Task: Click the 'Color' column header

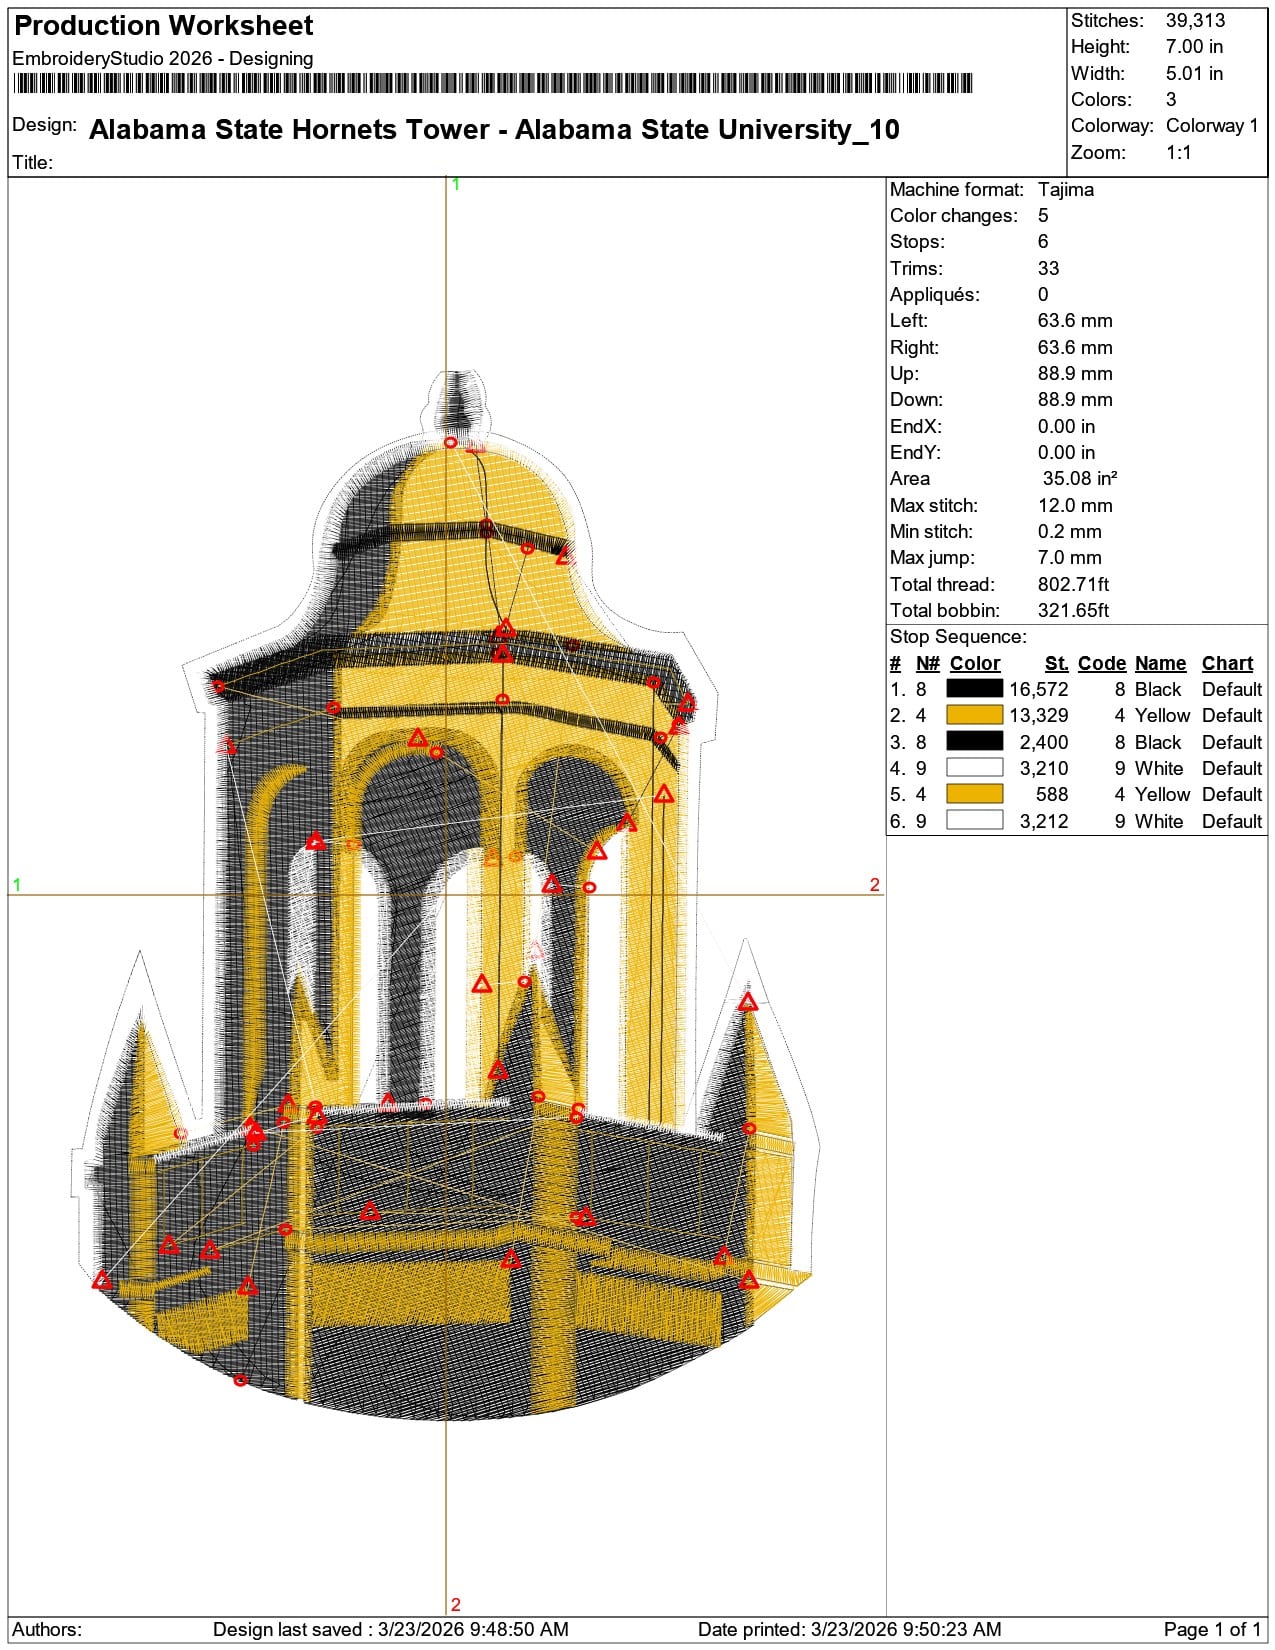Action: (975, 664)
